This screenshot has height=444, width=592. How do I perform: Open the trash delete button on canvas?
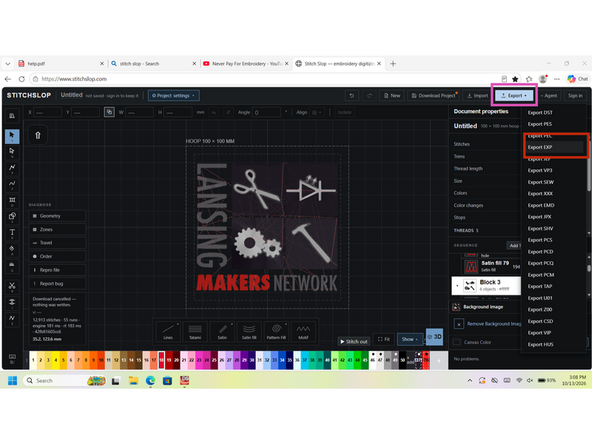click(38, 135)
